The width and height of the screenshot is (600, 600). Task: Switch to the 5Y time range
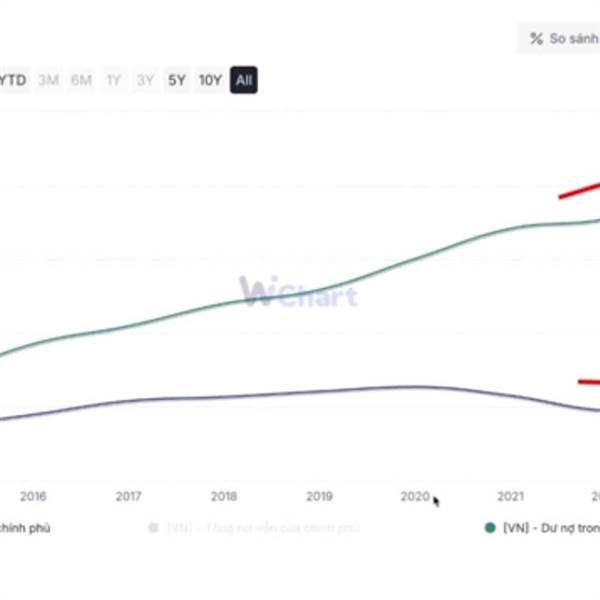[177, 80]
